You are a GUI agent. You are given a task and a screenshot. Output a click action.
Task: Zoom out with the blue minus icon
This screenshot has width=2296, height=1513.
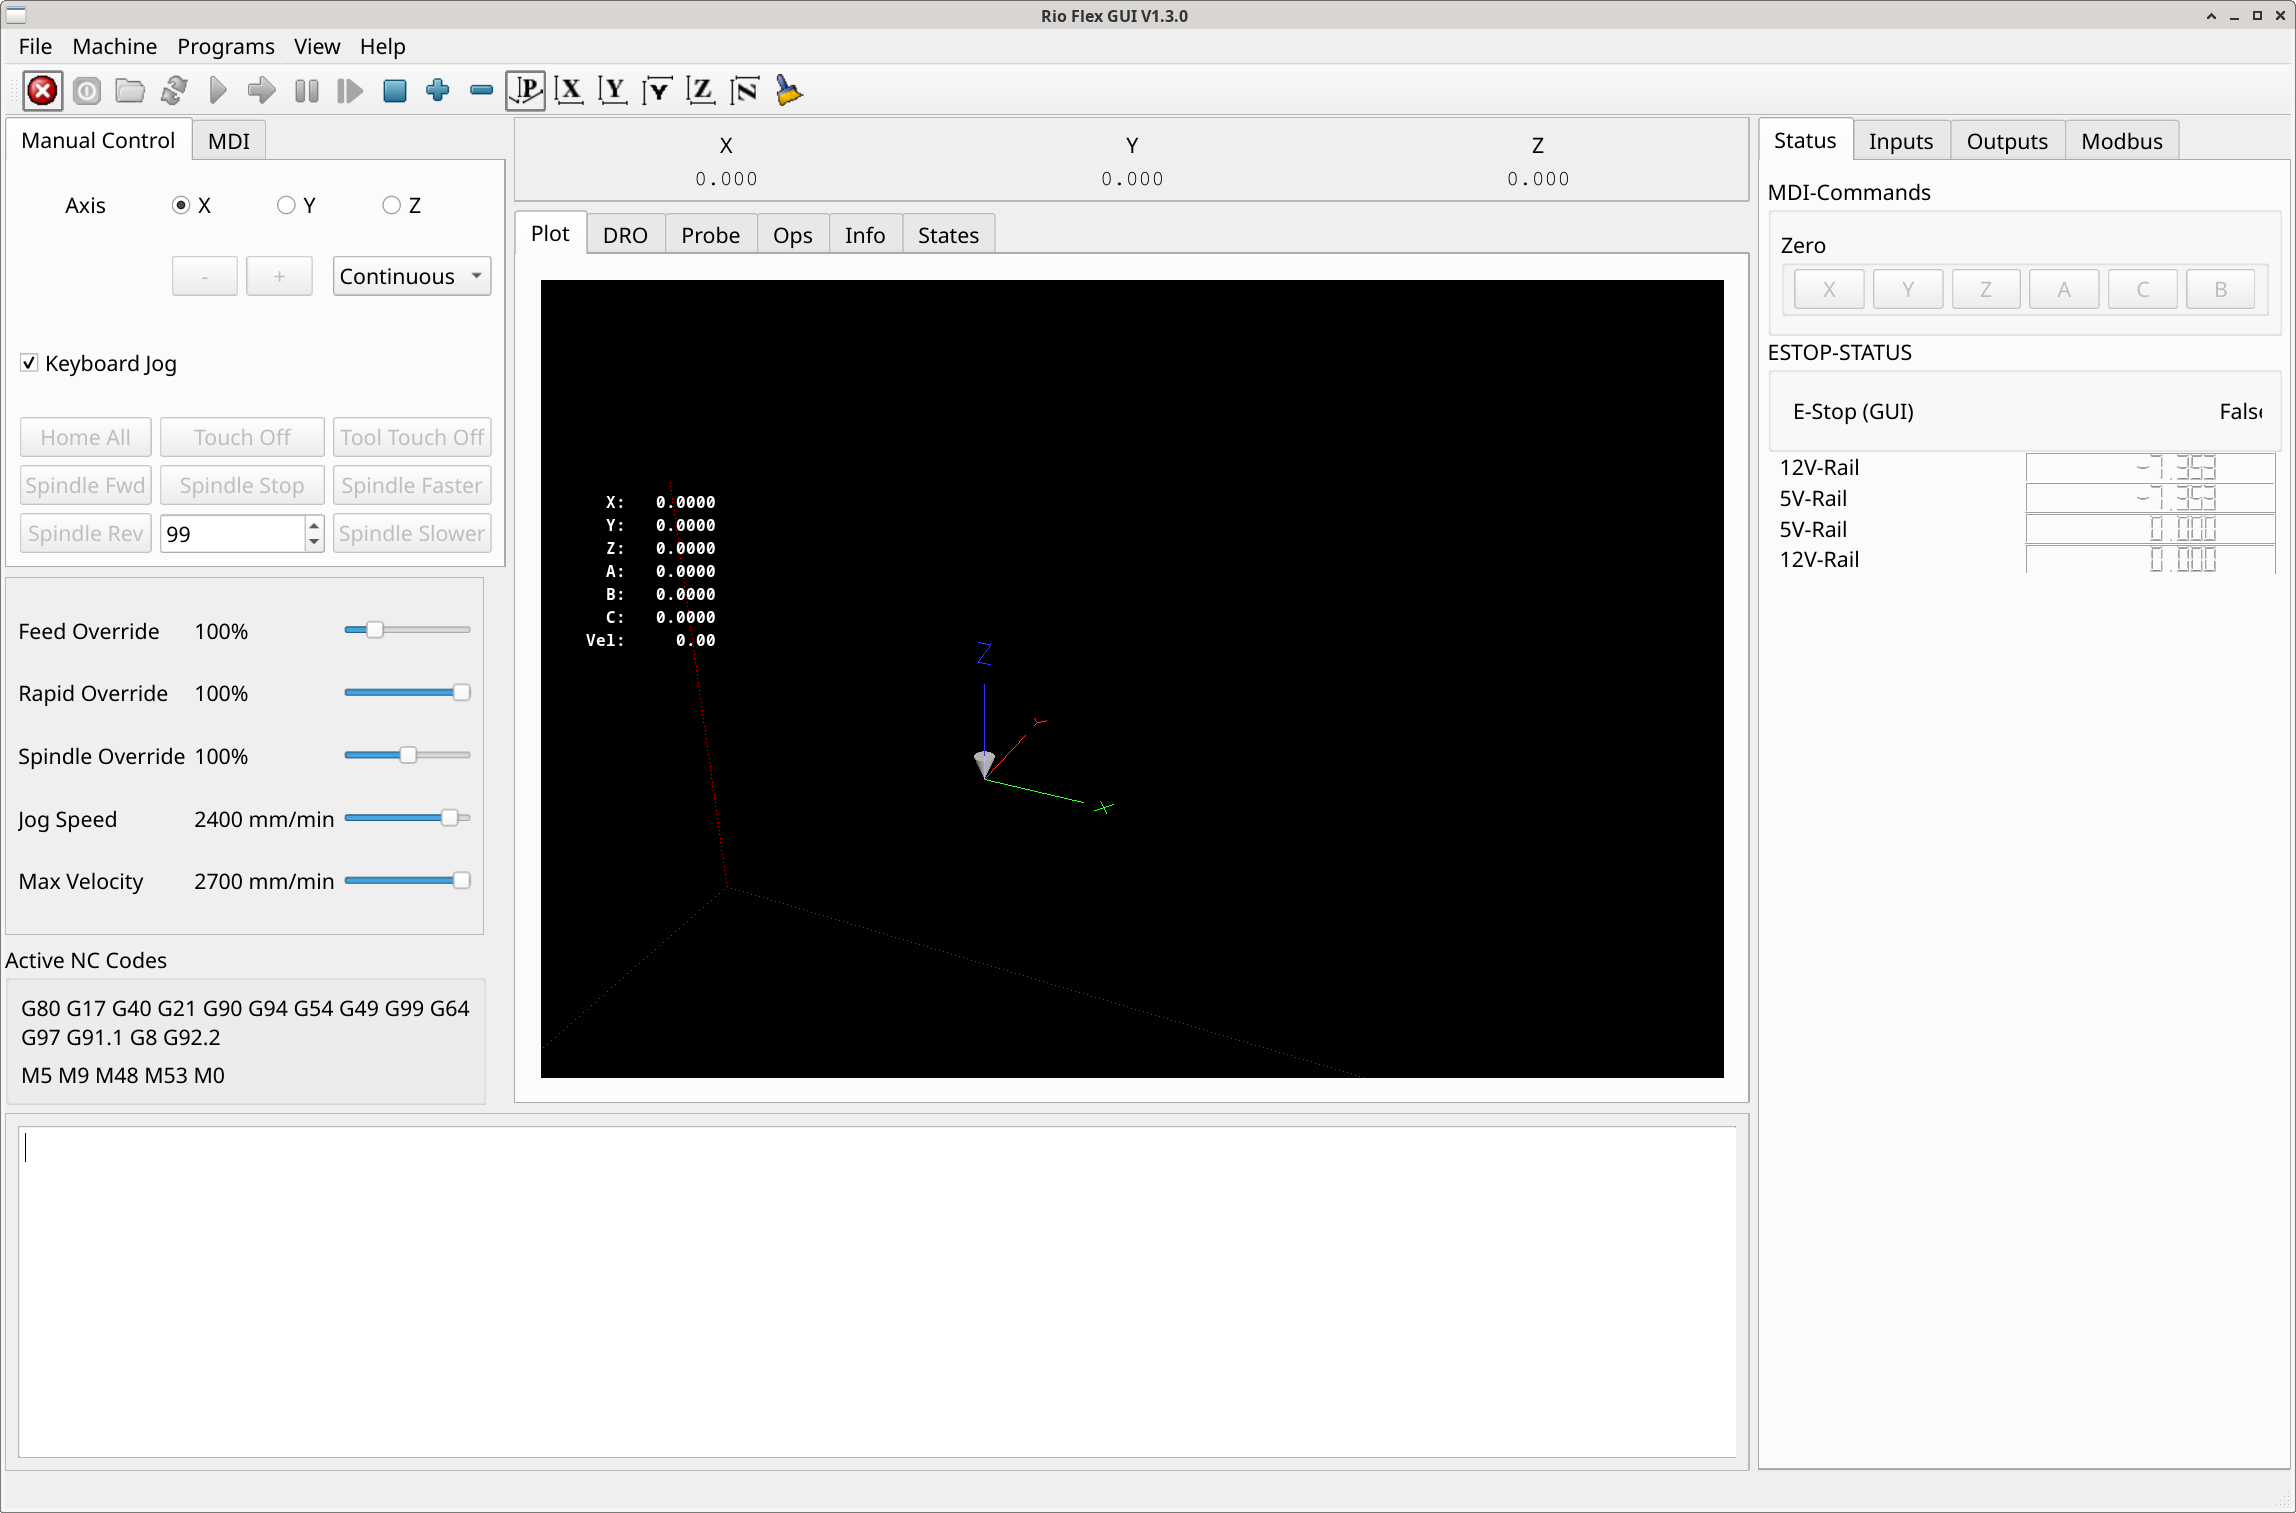pyautogui.click(x=481, y=91)
